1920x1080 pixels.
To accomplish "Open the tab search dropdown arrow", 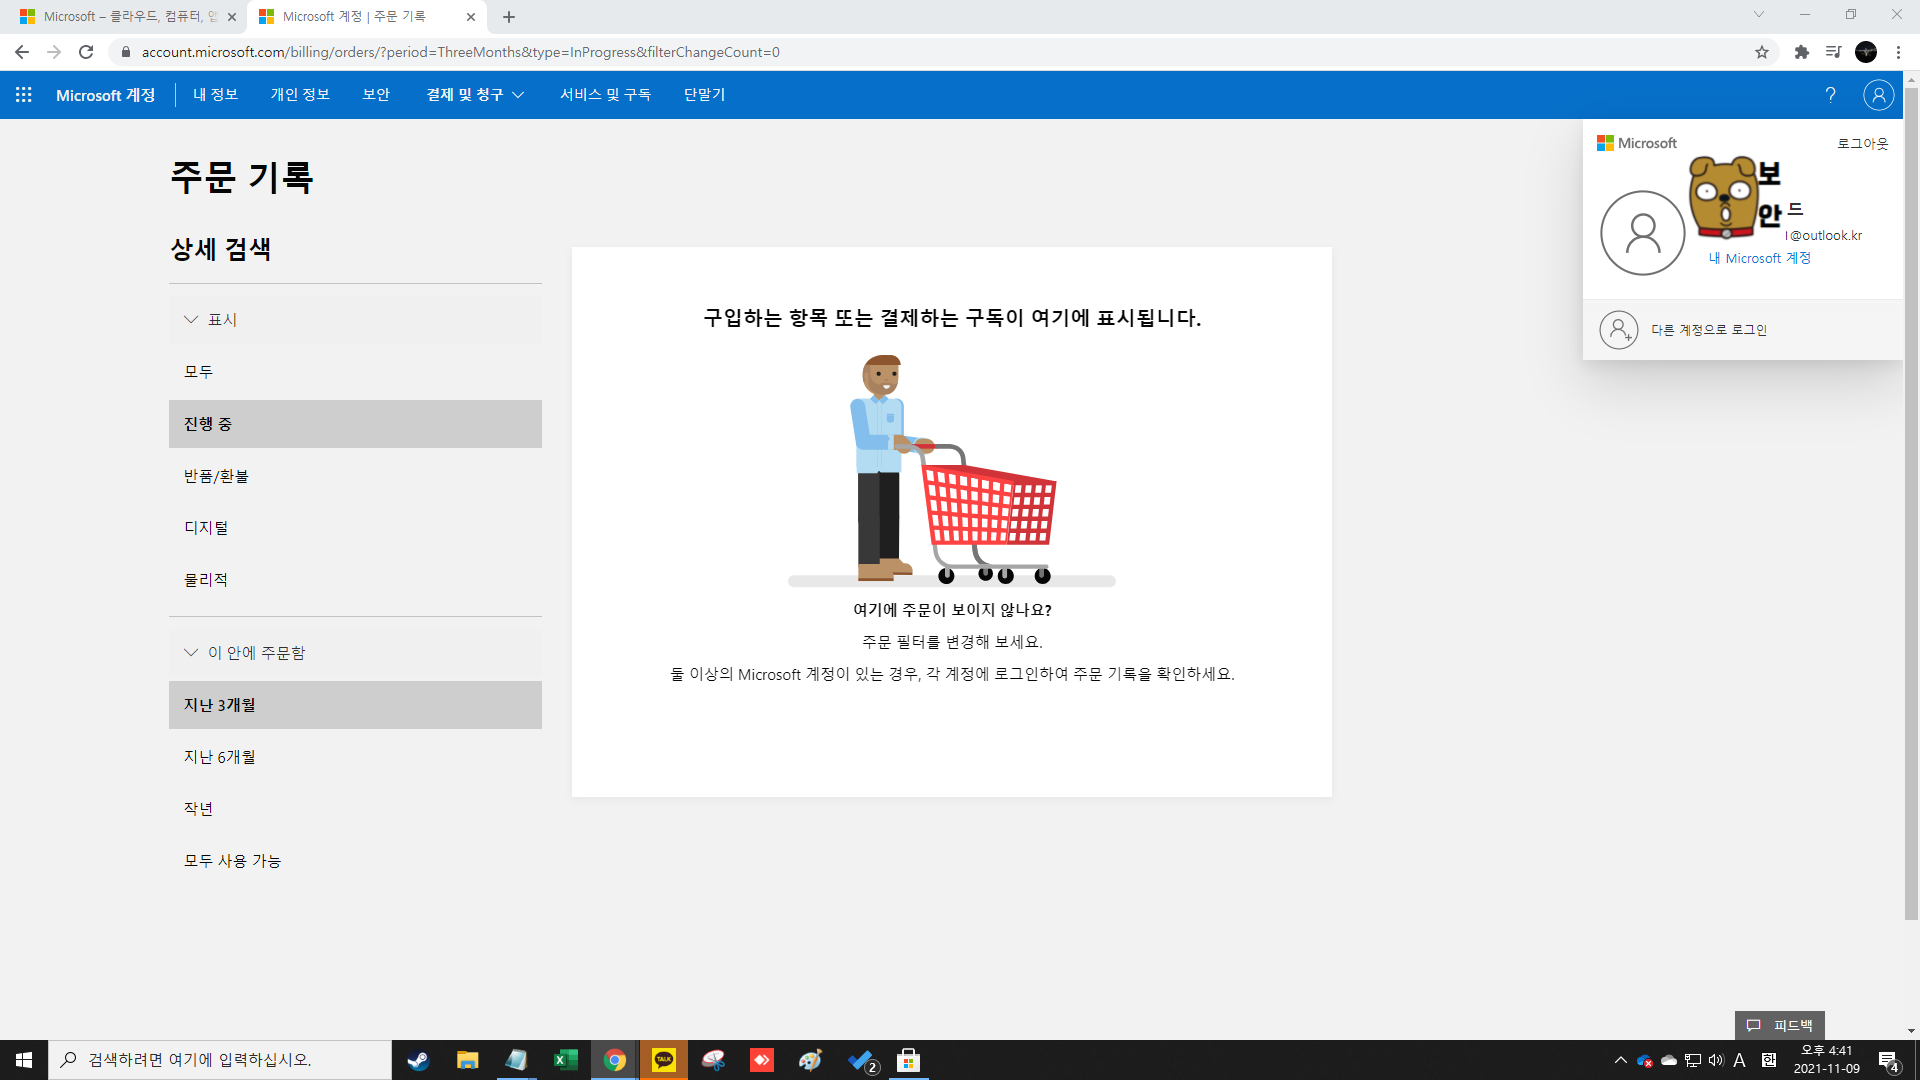I will [x=1758, y=15].
